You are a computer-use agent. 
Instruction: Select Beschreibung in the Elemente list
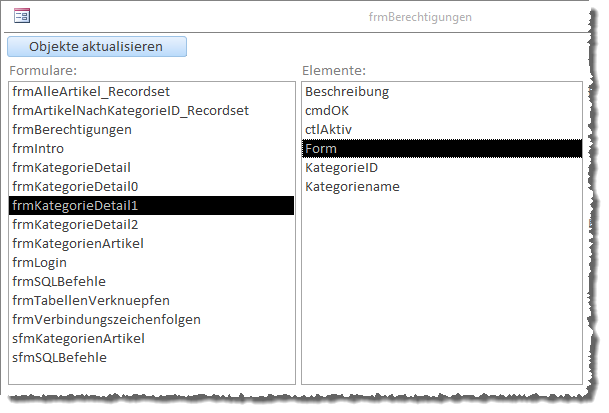click(x=347, y=91)
